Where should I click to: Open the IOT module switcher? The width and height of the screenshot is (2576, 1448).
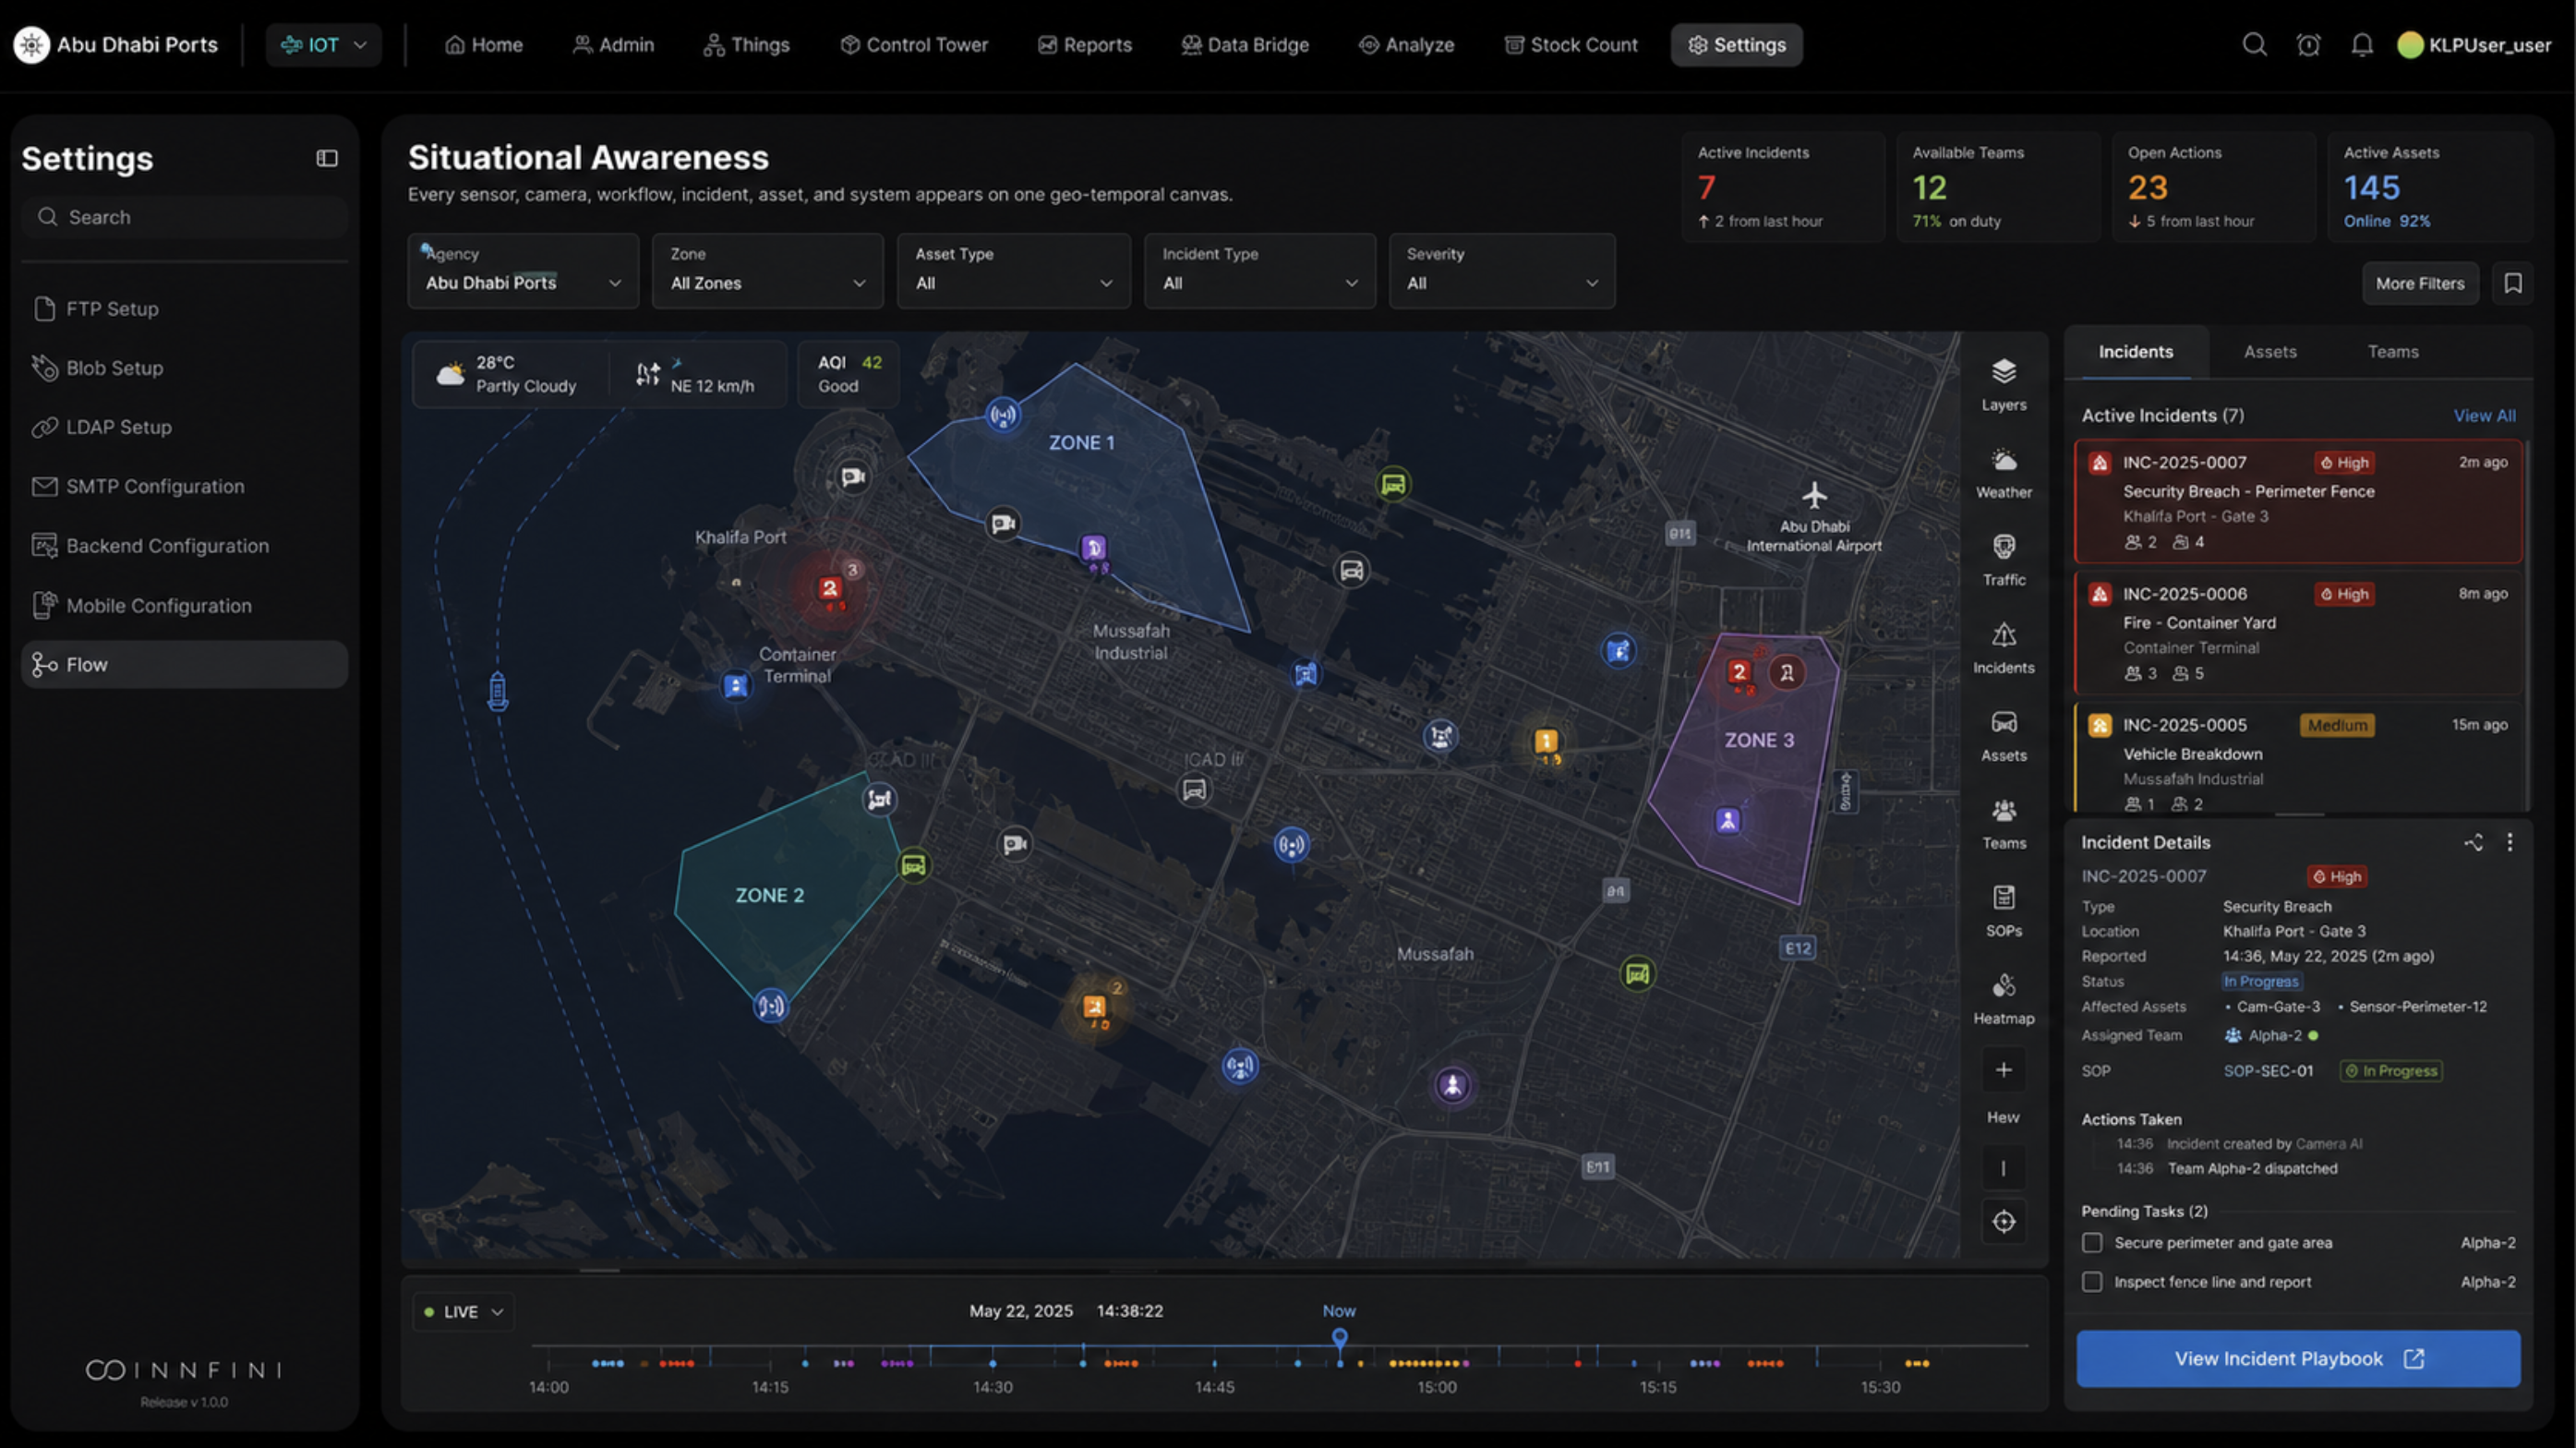[x=324, y=45]
